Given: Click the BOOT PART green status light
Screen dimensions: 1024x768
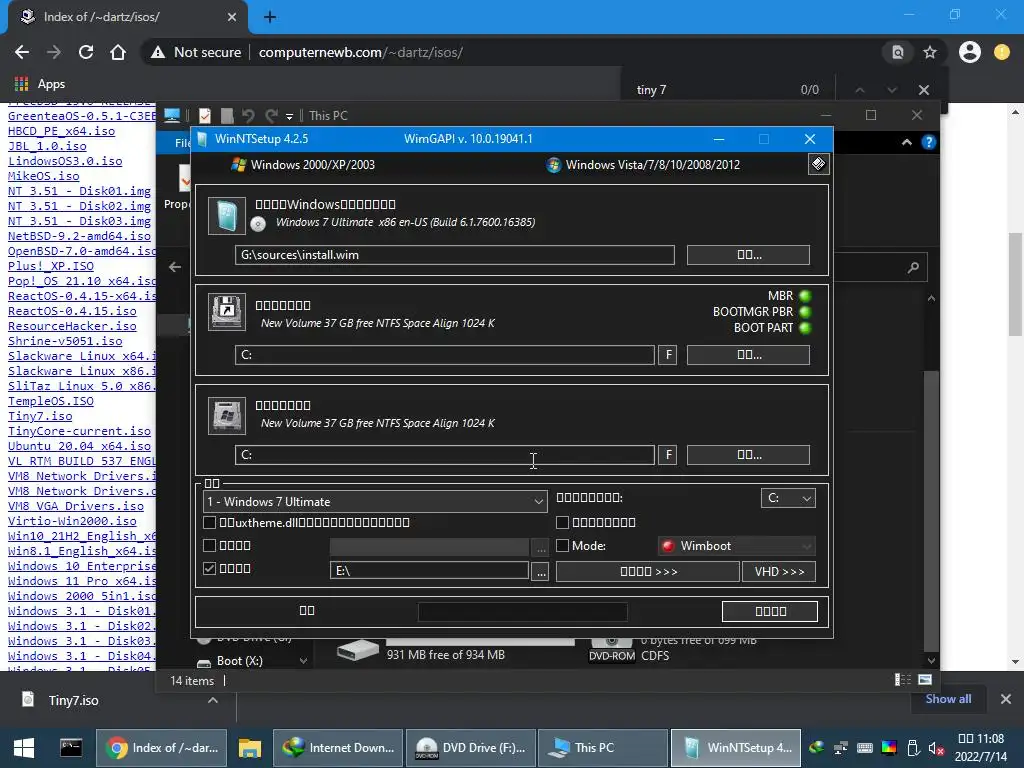Looking at the screenshot, I should pos(805,328).
